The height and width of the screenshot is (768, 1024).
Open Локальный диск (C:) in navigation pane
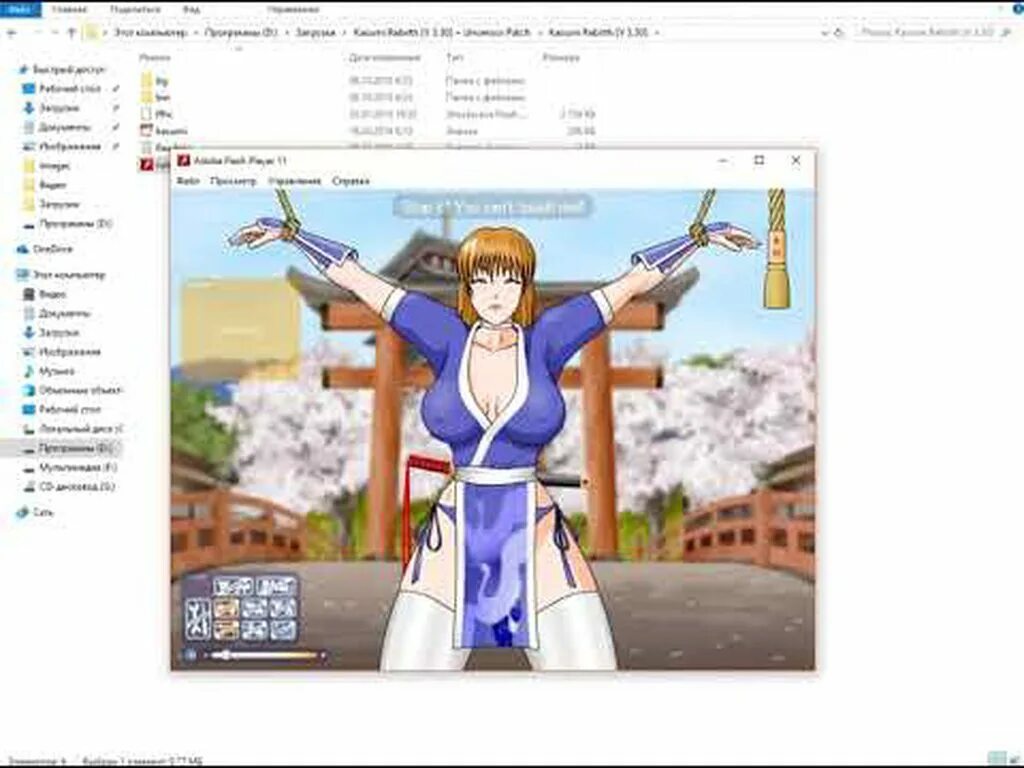(x=81, y=429)
